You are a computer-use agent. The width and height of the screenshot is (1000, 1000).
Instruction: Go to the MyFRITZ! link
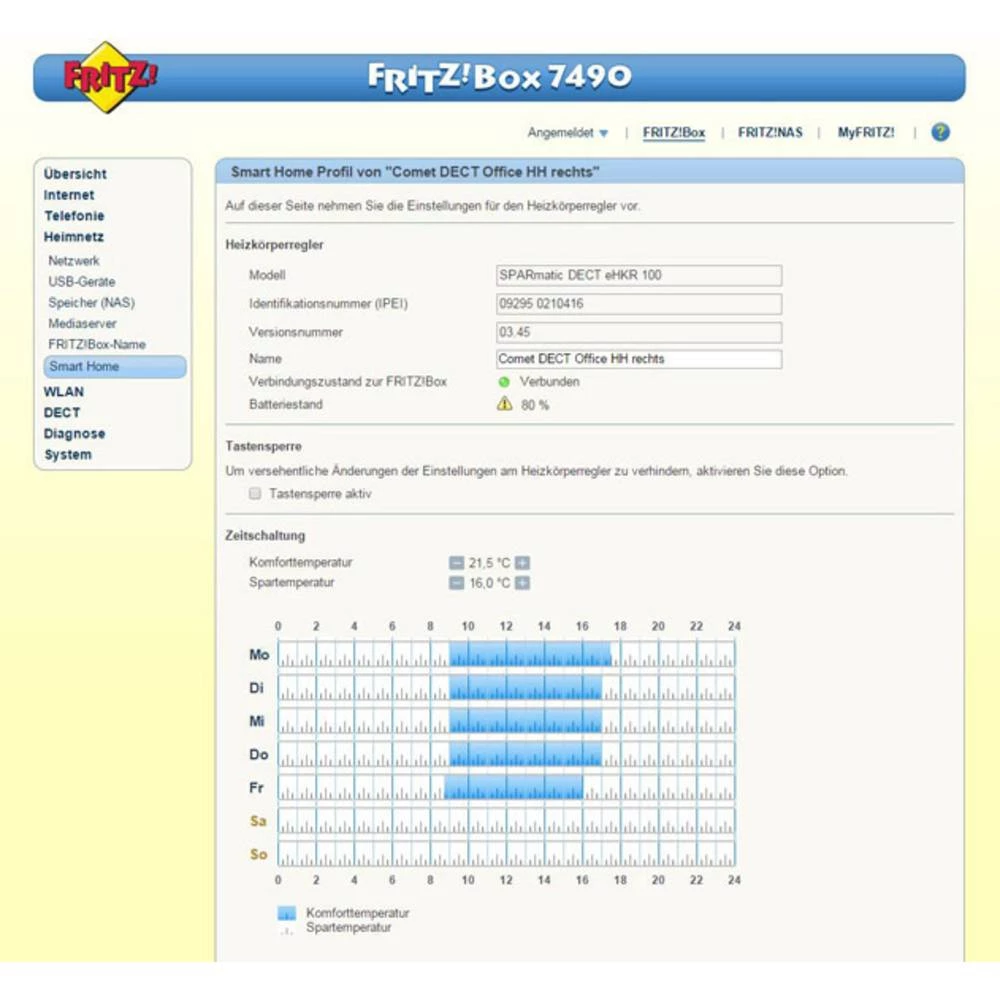866,132
